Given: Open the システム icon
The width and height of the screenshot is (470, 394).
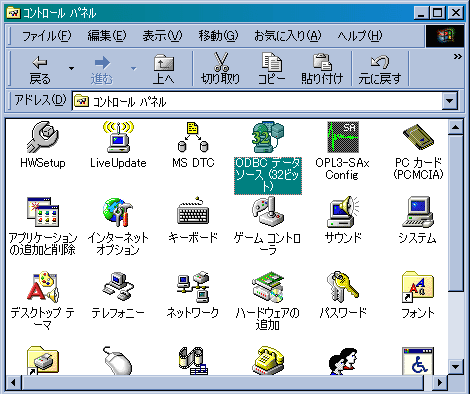Looking at the screenshot, I should pos(418,212).
